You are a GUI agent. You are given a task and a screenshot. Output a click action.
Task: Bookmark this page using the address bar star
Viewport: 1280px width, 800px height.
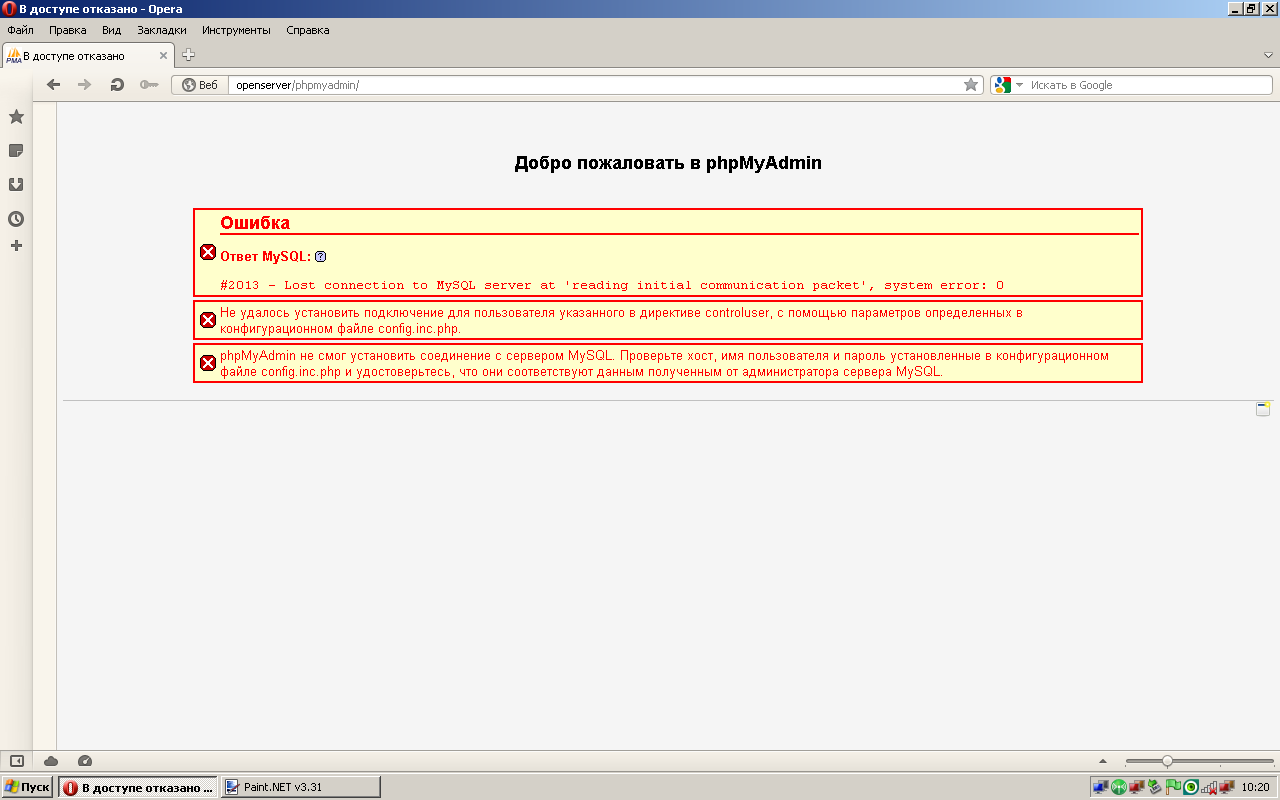pos(971,85)
